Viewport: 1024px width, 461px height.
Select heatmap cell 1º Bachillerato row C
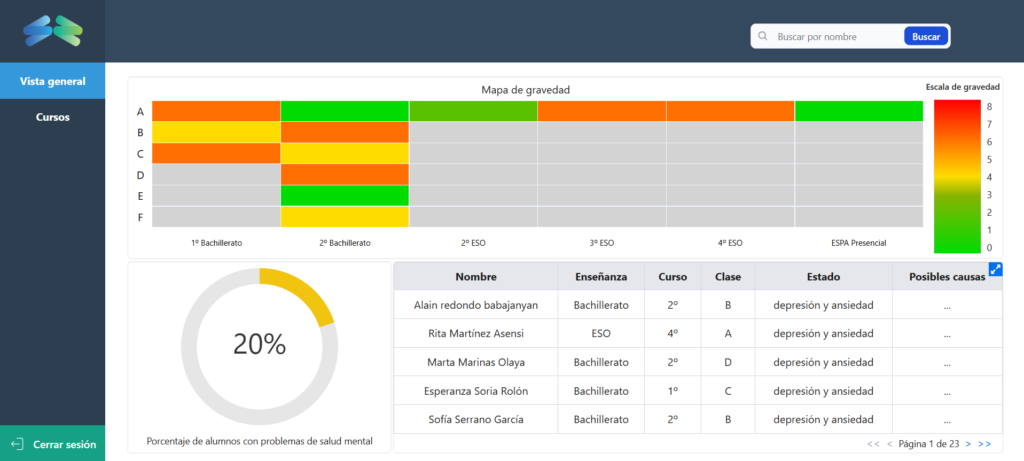click(x=216, y=153)
